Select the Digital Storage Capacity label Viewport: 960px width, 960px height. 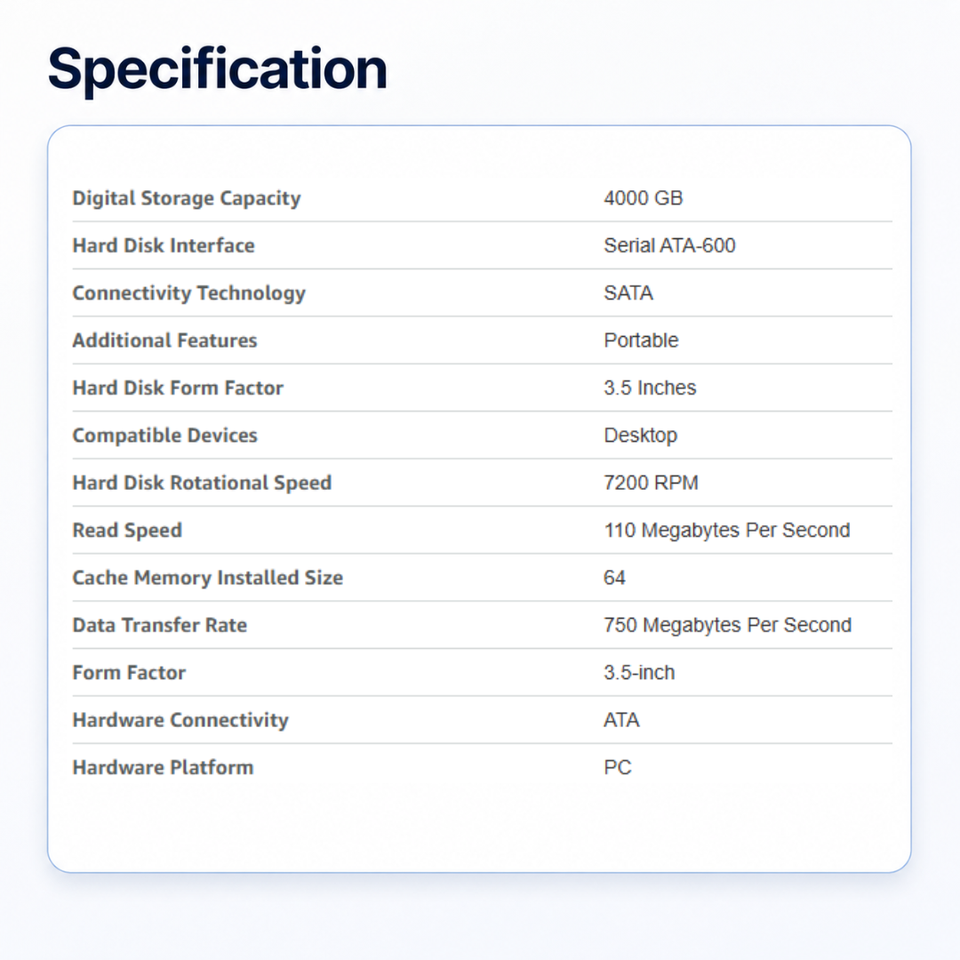(187, 198)
